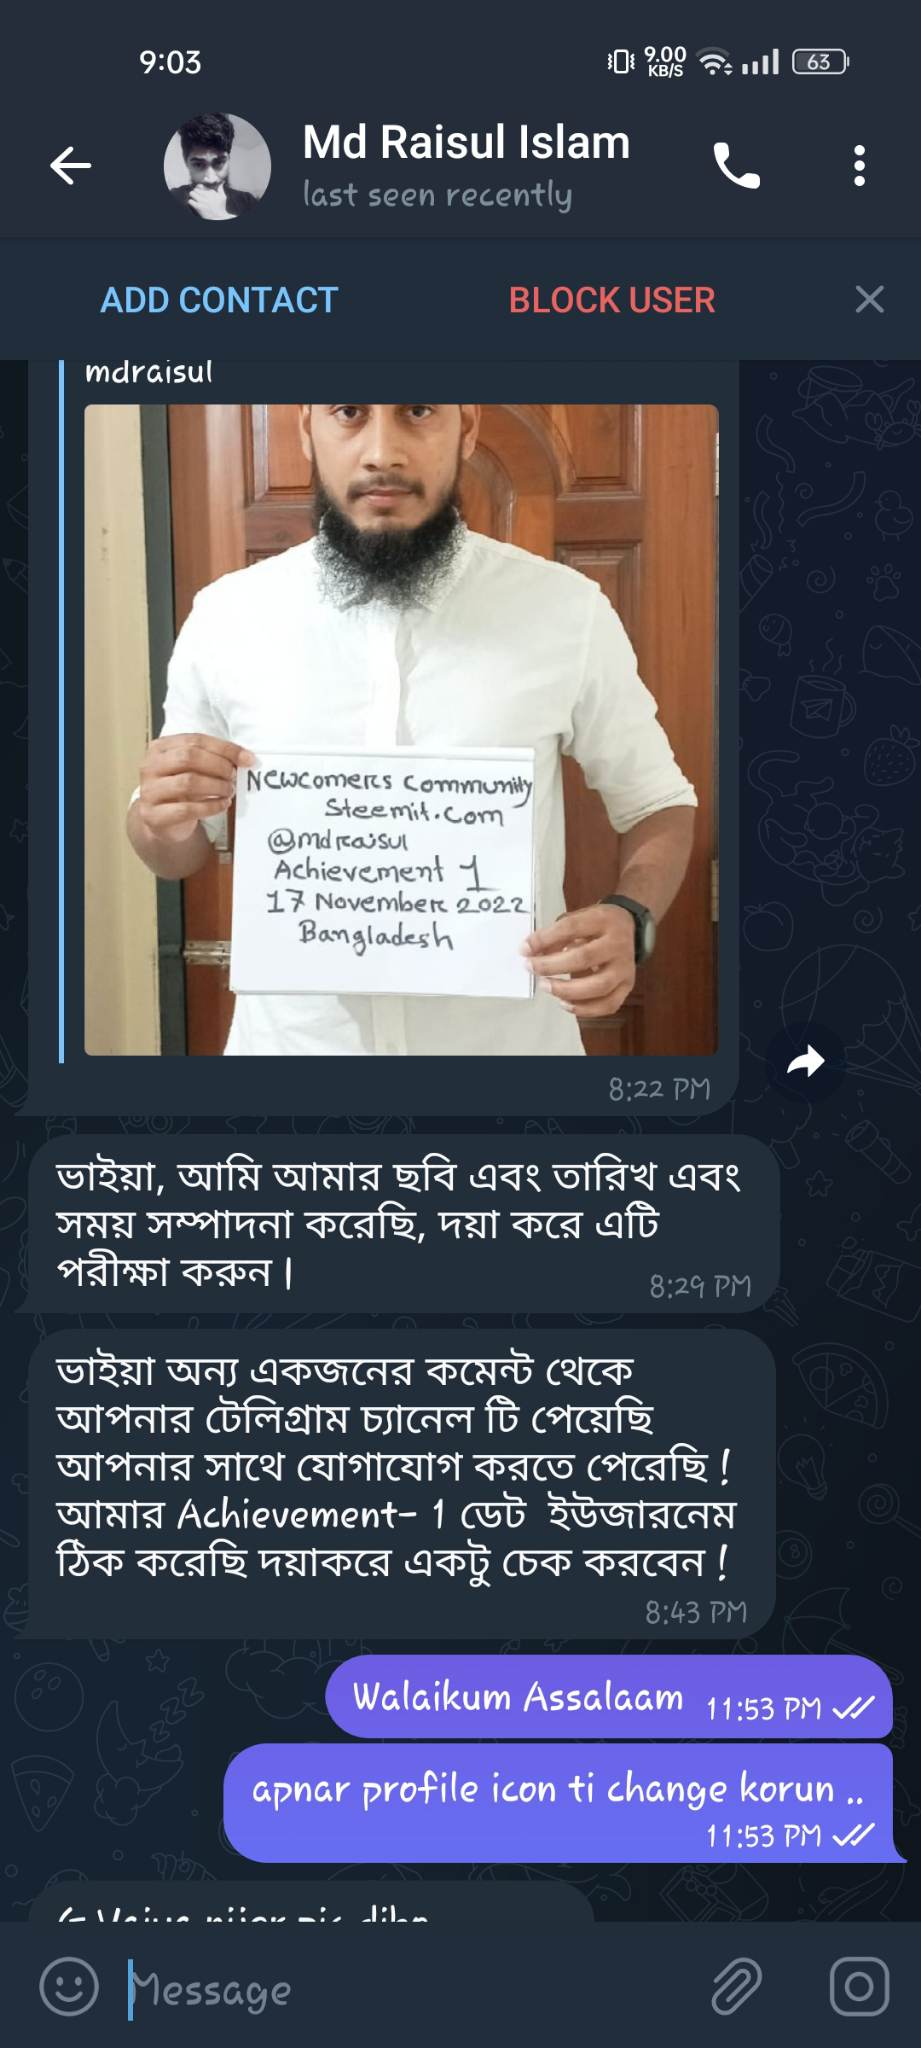Open the three-dot options menu
The width and height of the screenshot is (921, 2048).
pos(859,165)
